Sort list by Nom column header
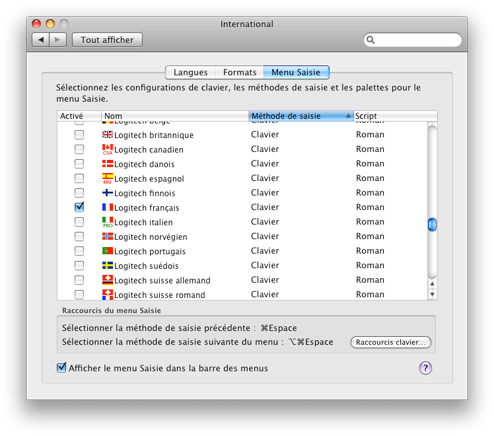Viewport: 494px width, 436px height. point(175,116)
